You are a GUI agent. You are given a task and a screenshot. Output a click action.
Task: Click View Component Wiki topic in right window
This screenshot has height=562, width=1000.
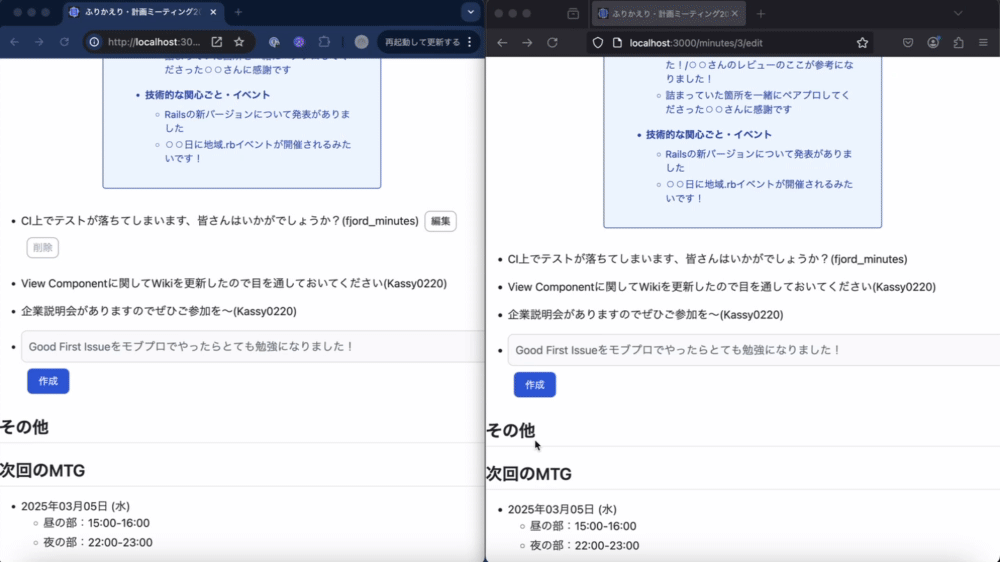(721, 287)
